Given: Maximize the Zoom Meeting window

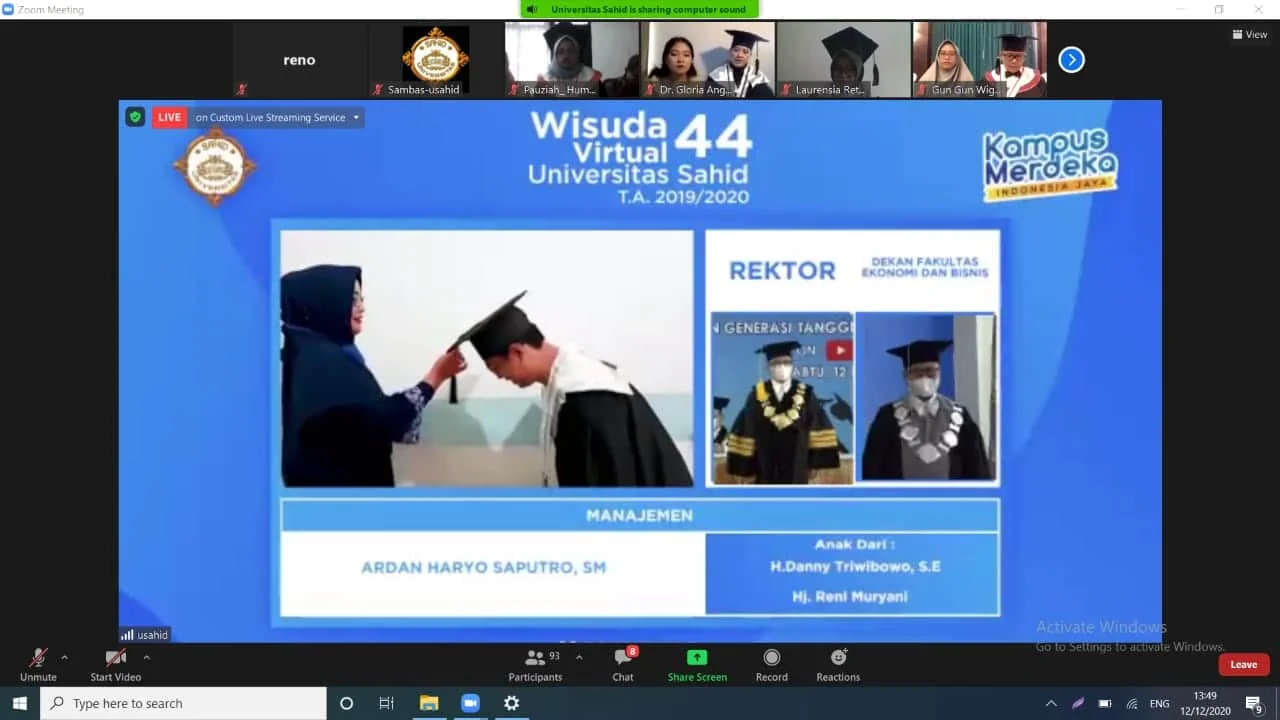Looking at the screenshot, I should coord(1218,9).
